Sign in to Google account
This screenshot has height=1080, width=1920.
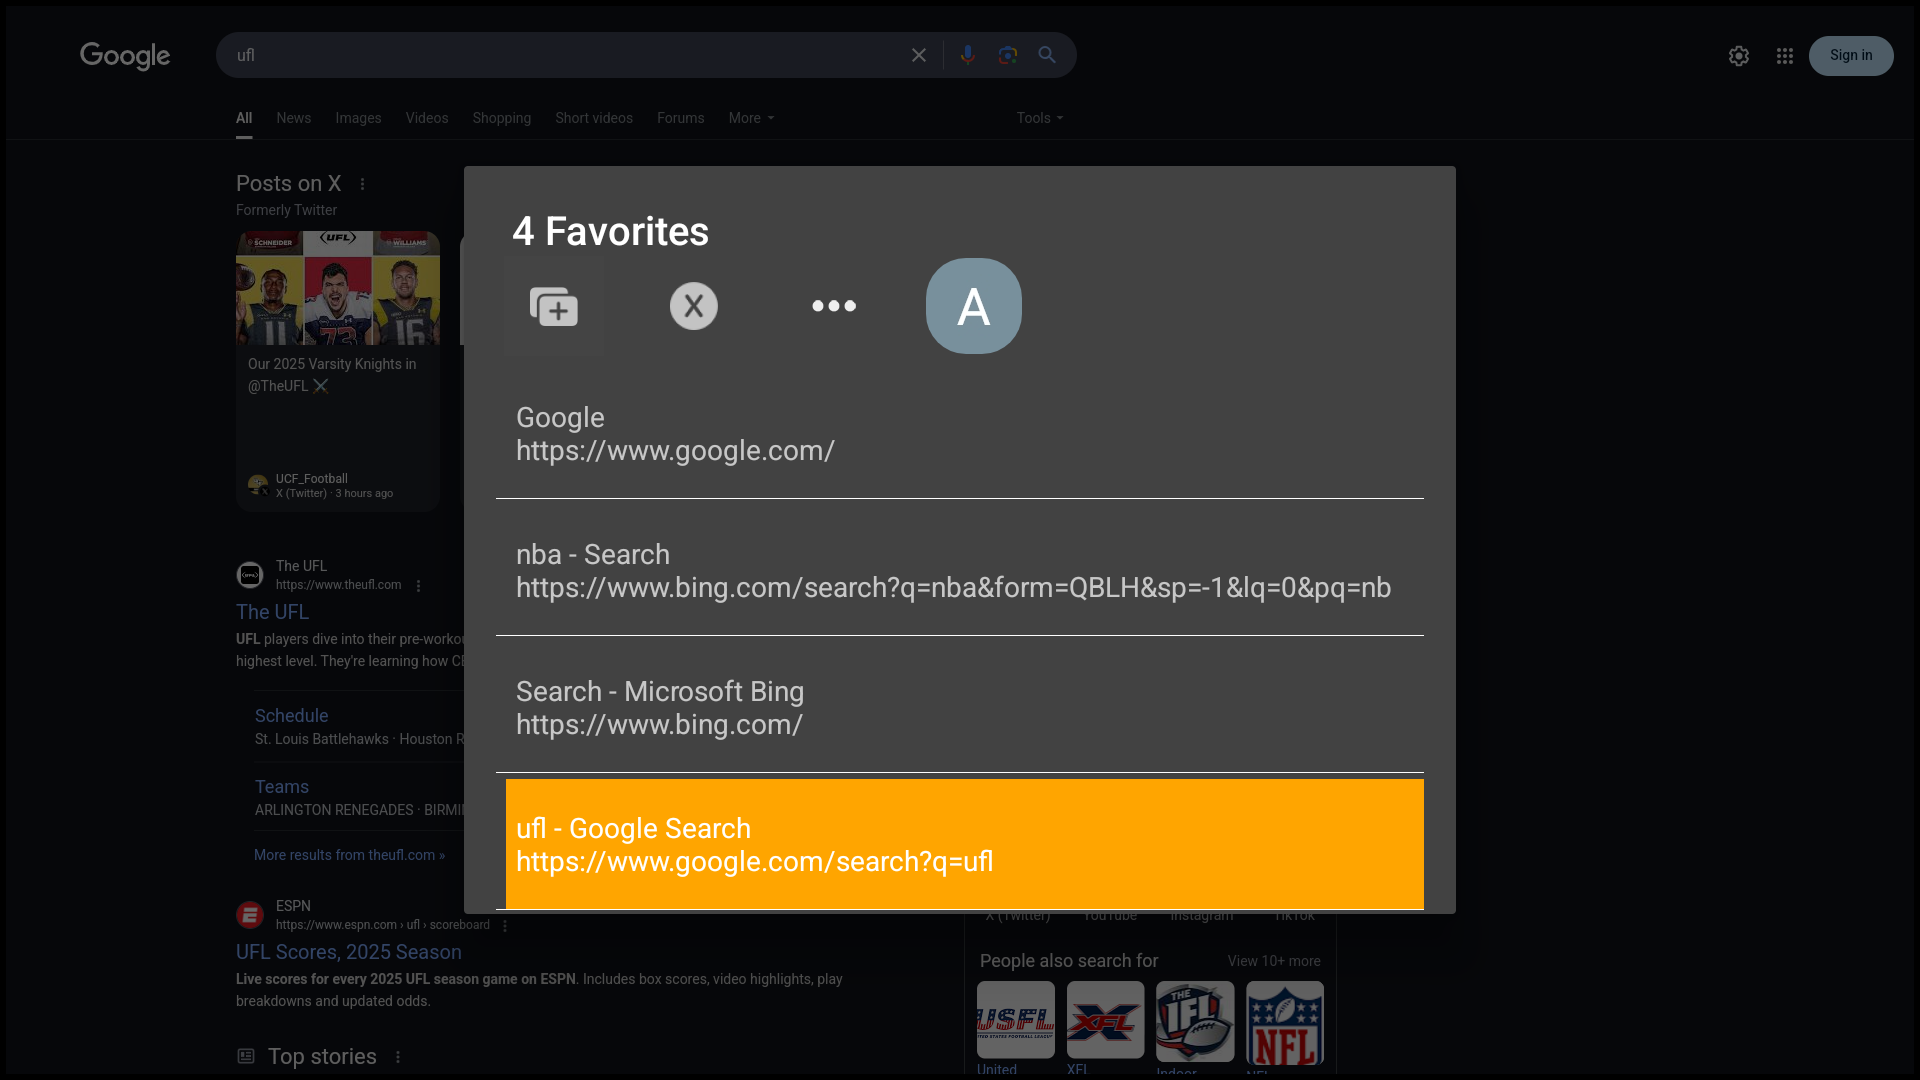click(1851, 56)
